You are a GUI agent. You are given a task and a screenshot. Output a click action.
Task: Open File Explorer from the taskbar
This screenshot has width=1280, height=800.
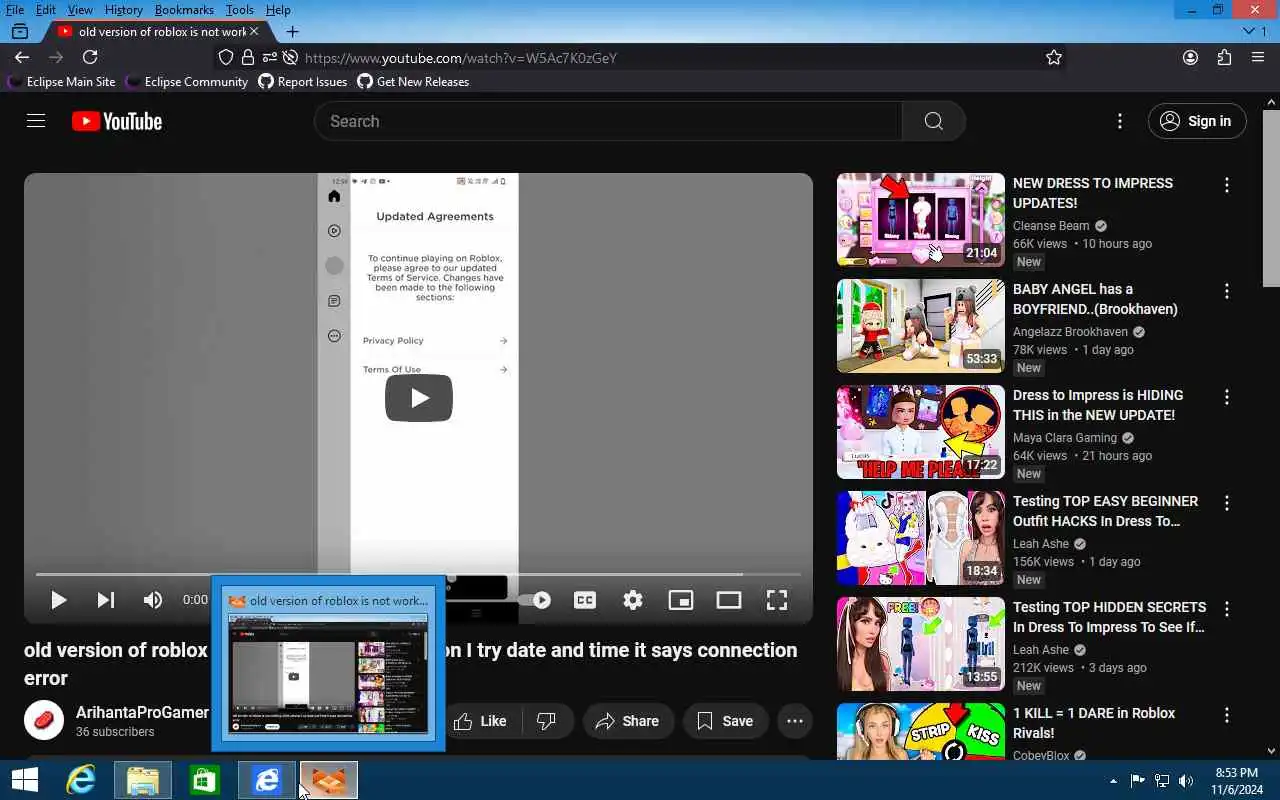tap(143, 780)
